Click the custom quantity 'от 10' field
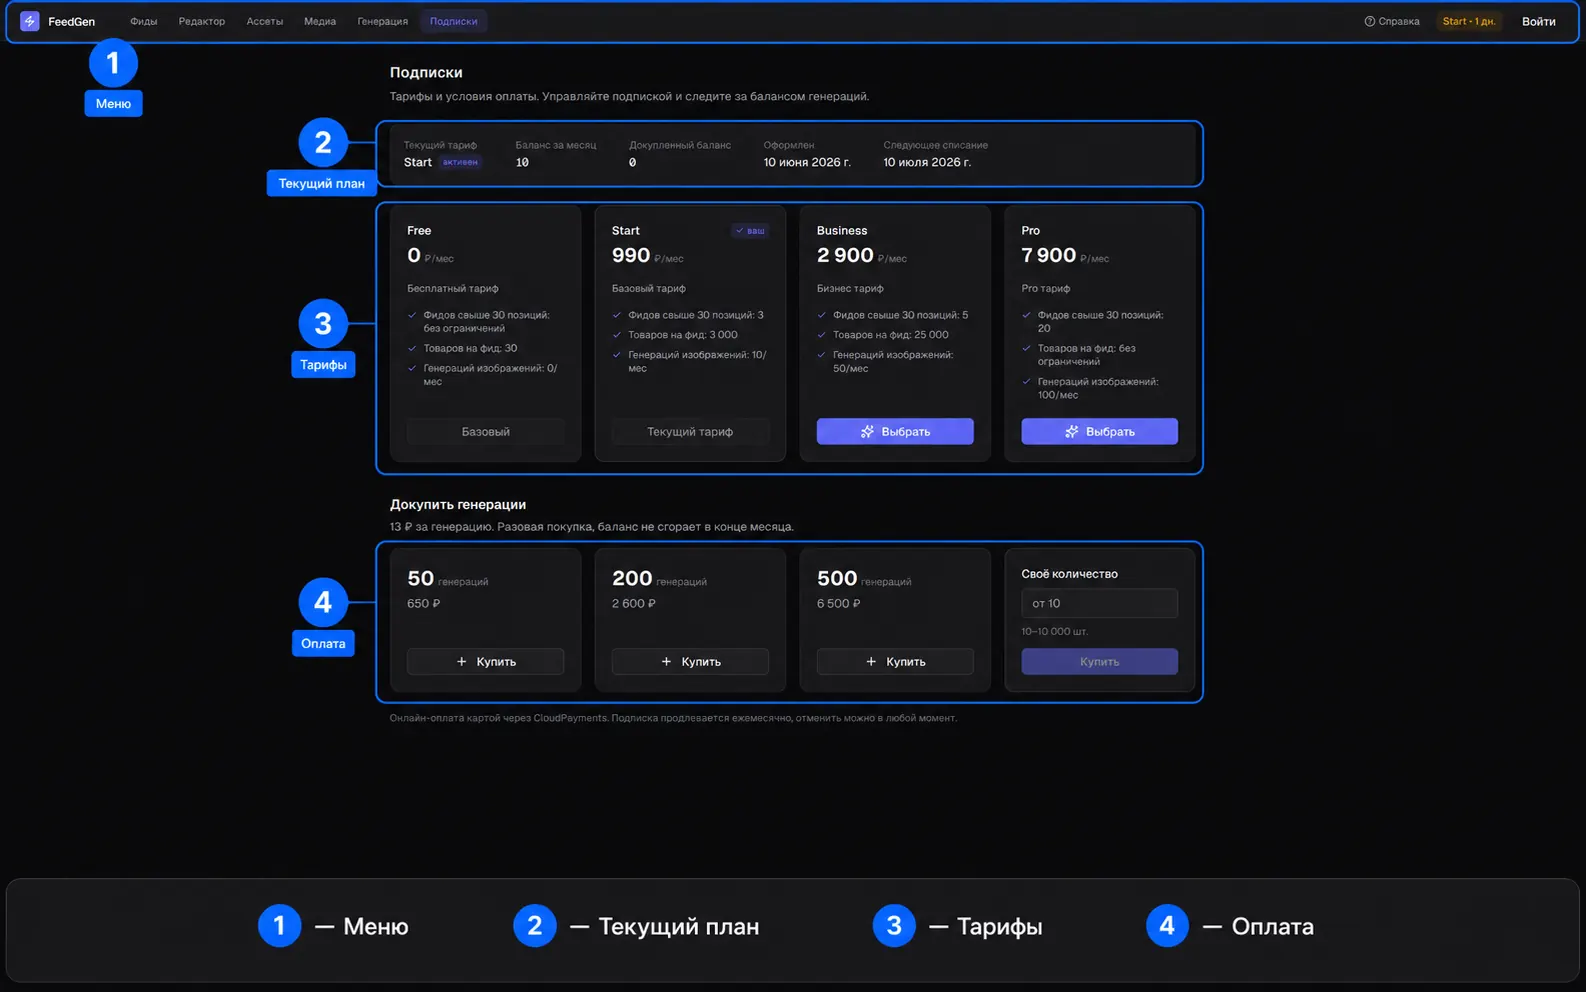This screenshot has width=1586, height=992. tap(1099, 603)
